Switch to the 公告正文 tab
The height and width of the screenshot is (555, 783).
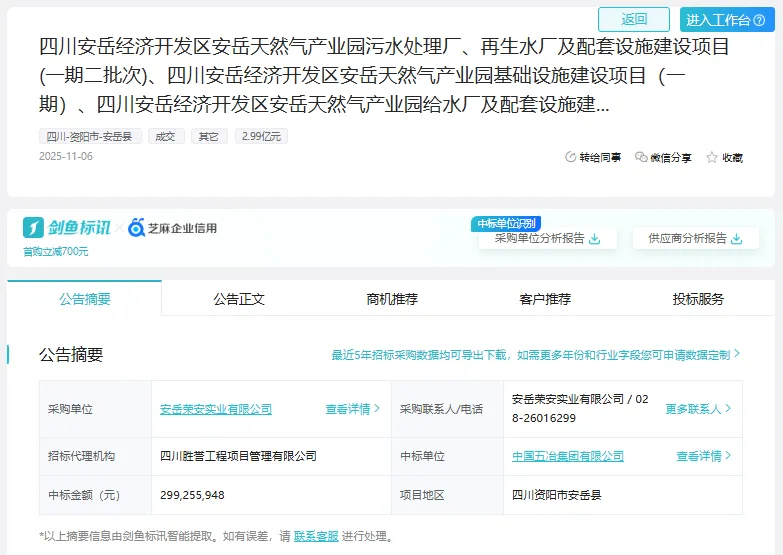[x=239, y=299]
